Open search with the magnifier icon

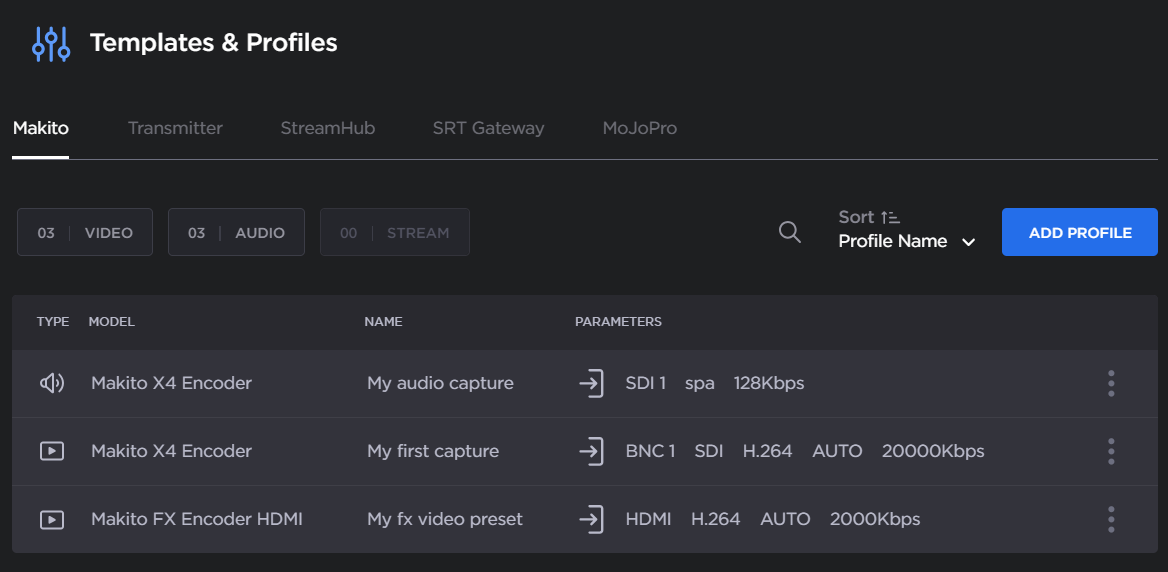click(x=790, y=232)
